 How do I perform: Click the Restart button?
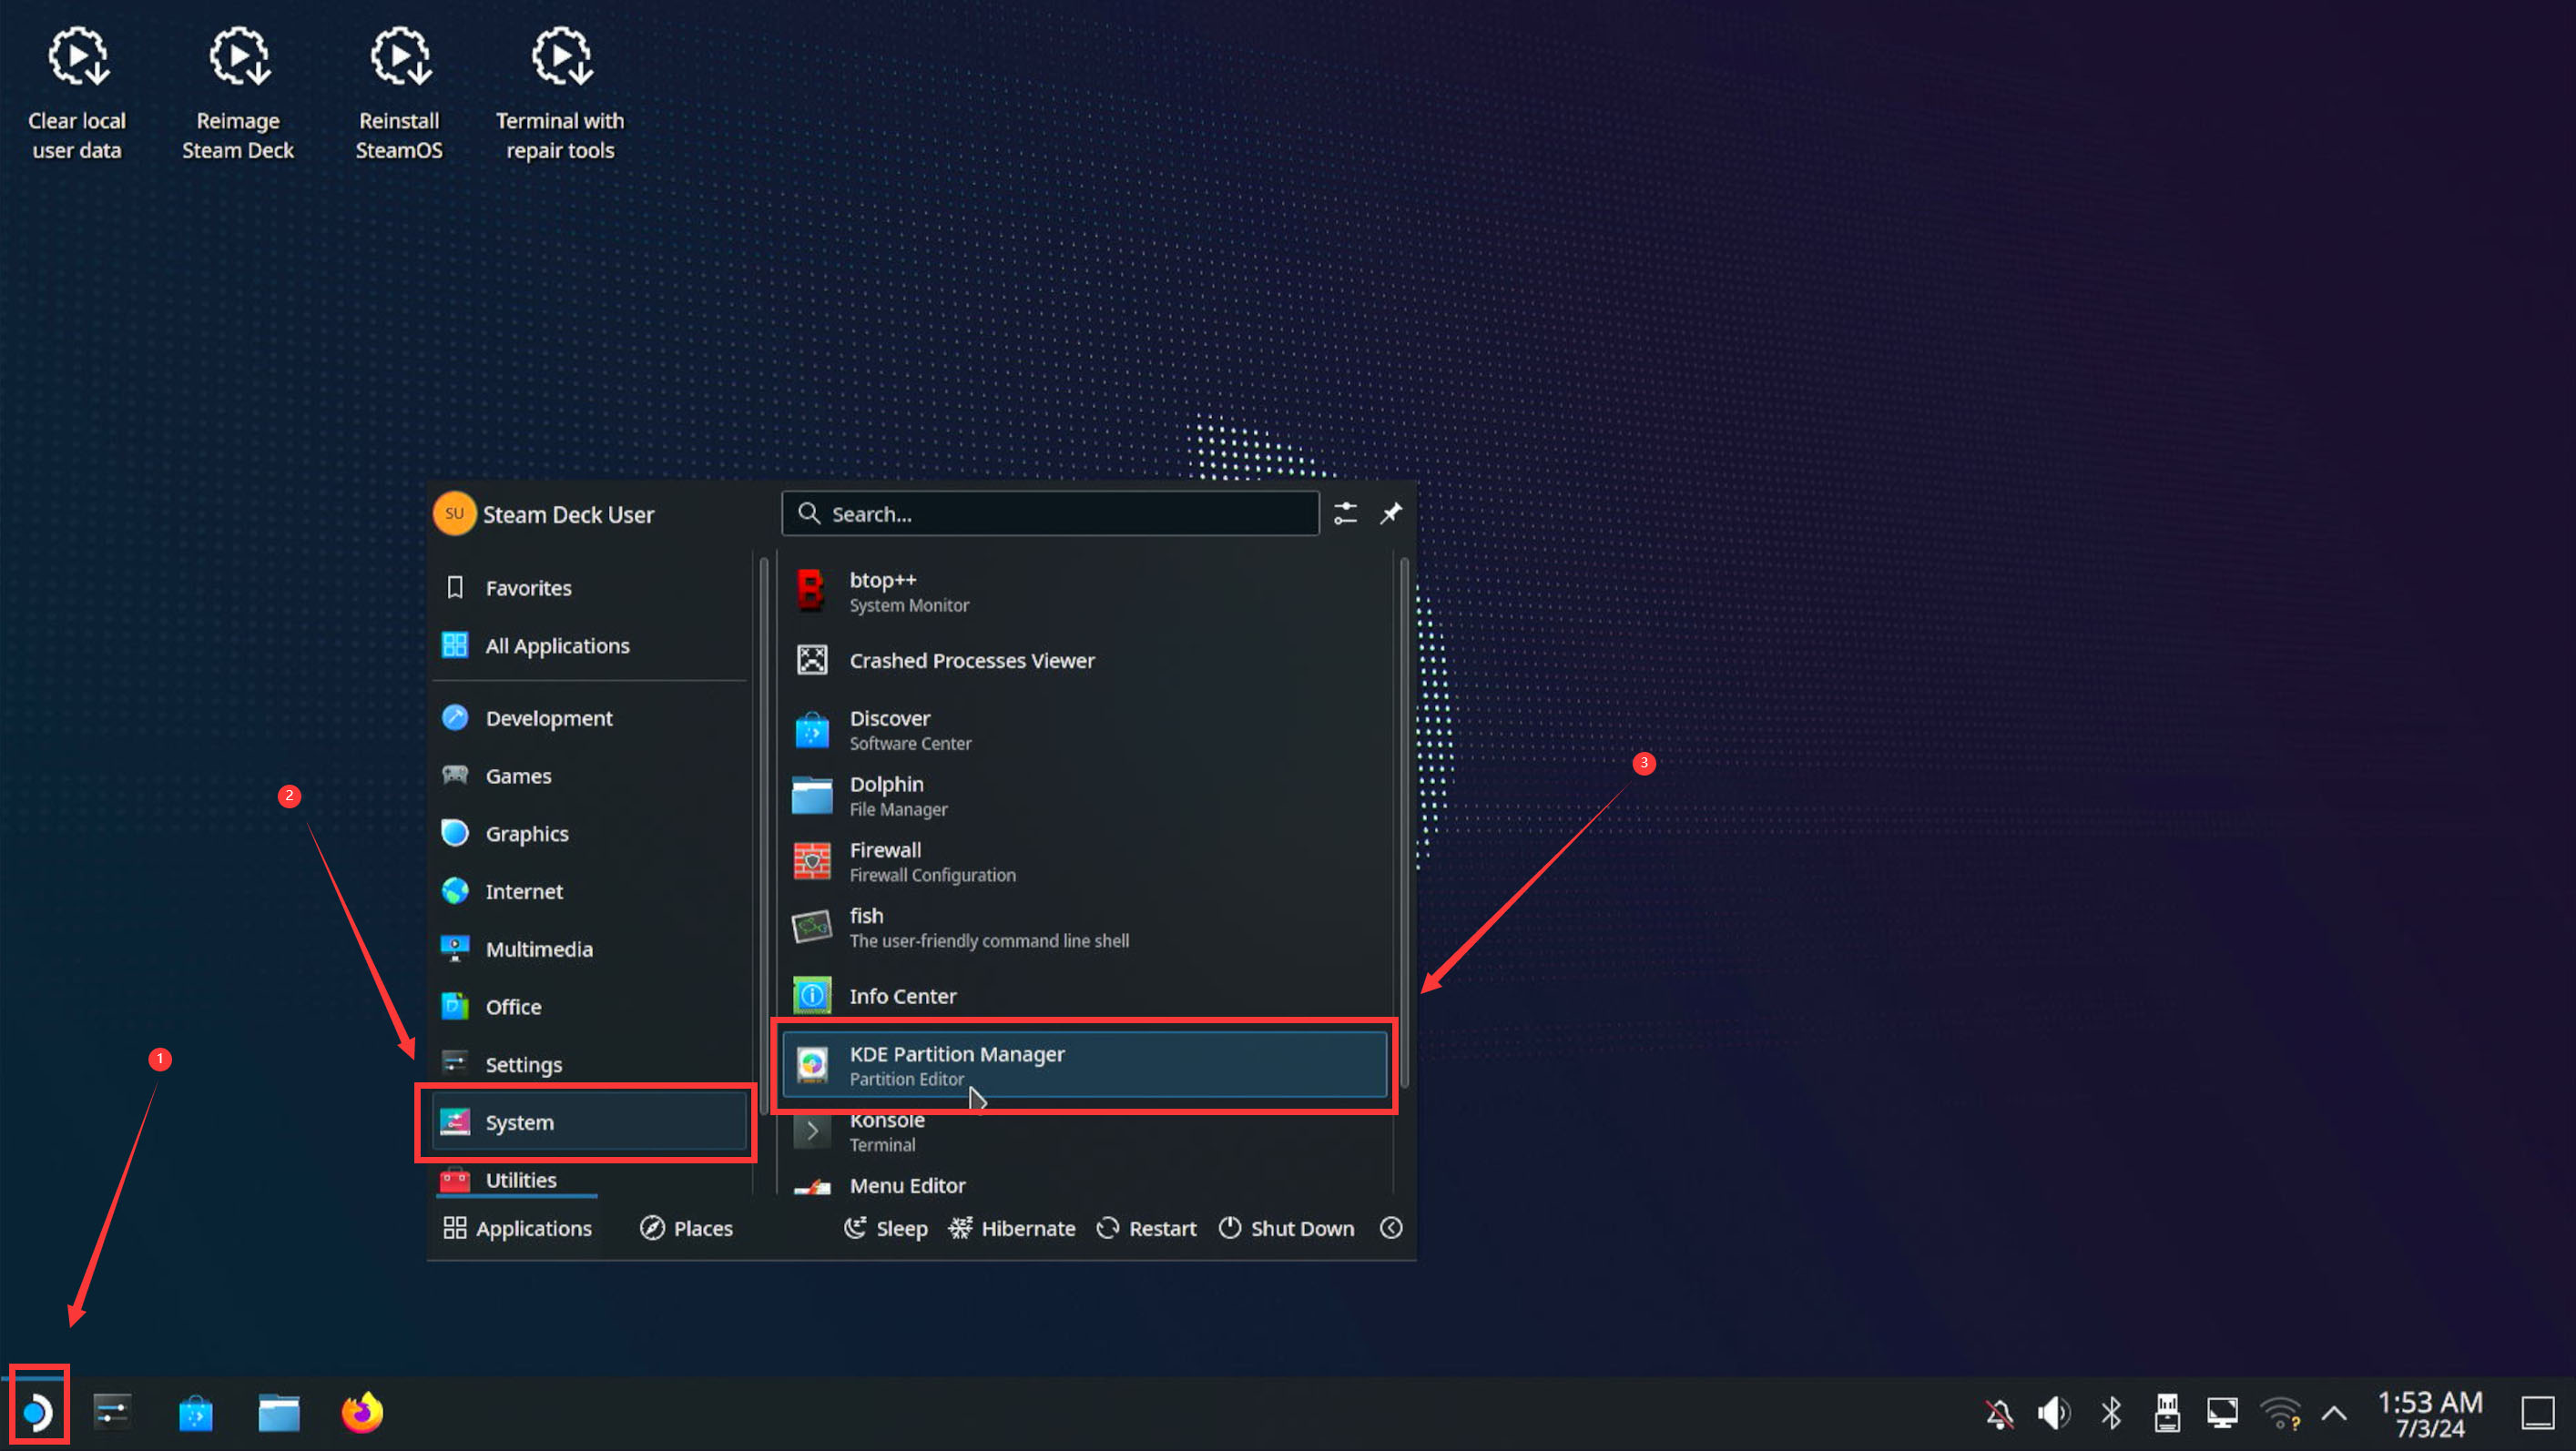tap(1147, 1228)
